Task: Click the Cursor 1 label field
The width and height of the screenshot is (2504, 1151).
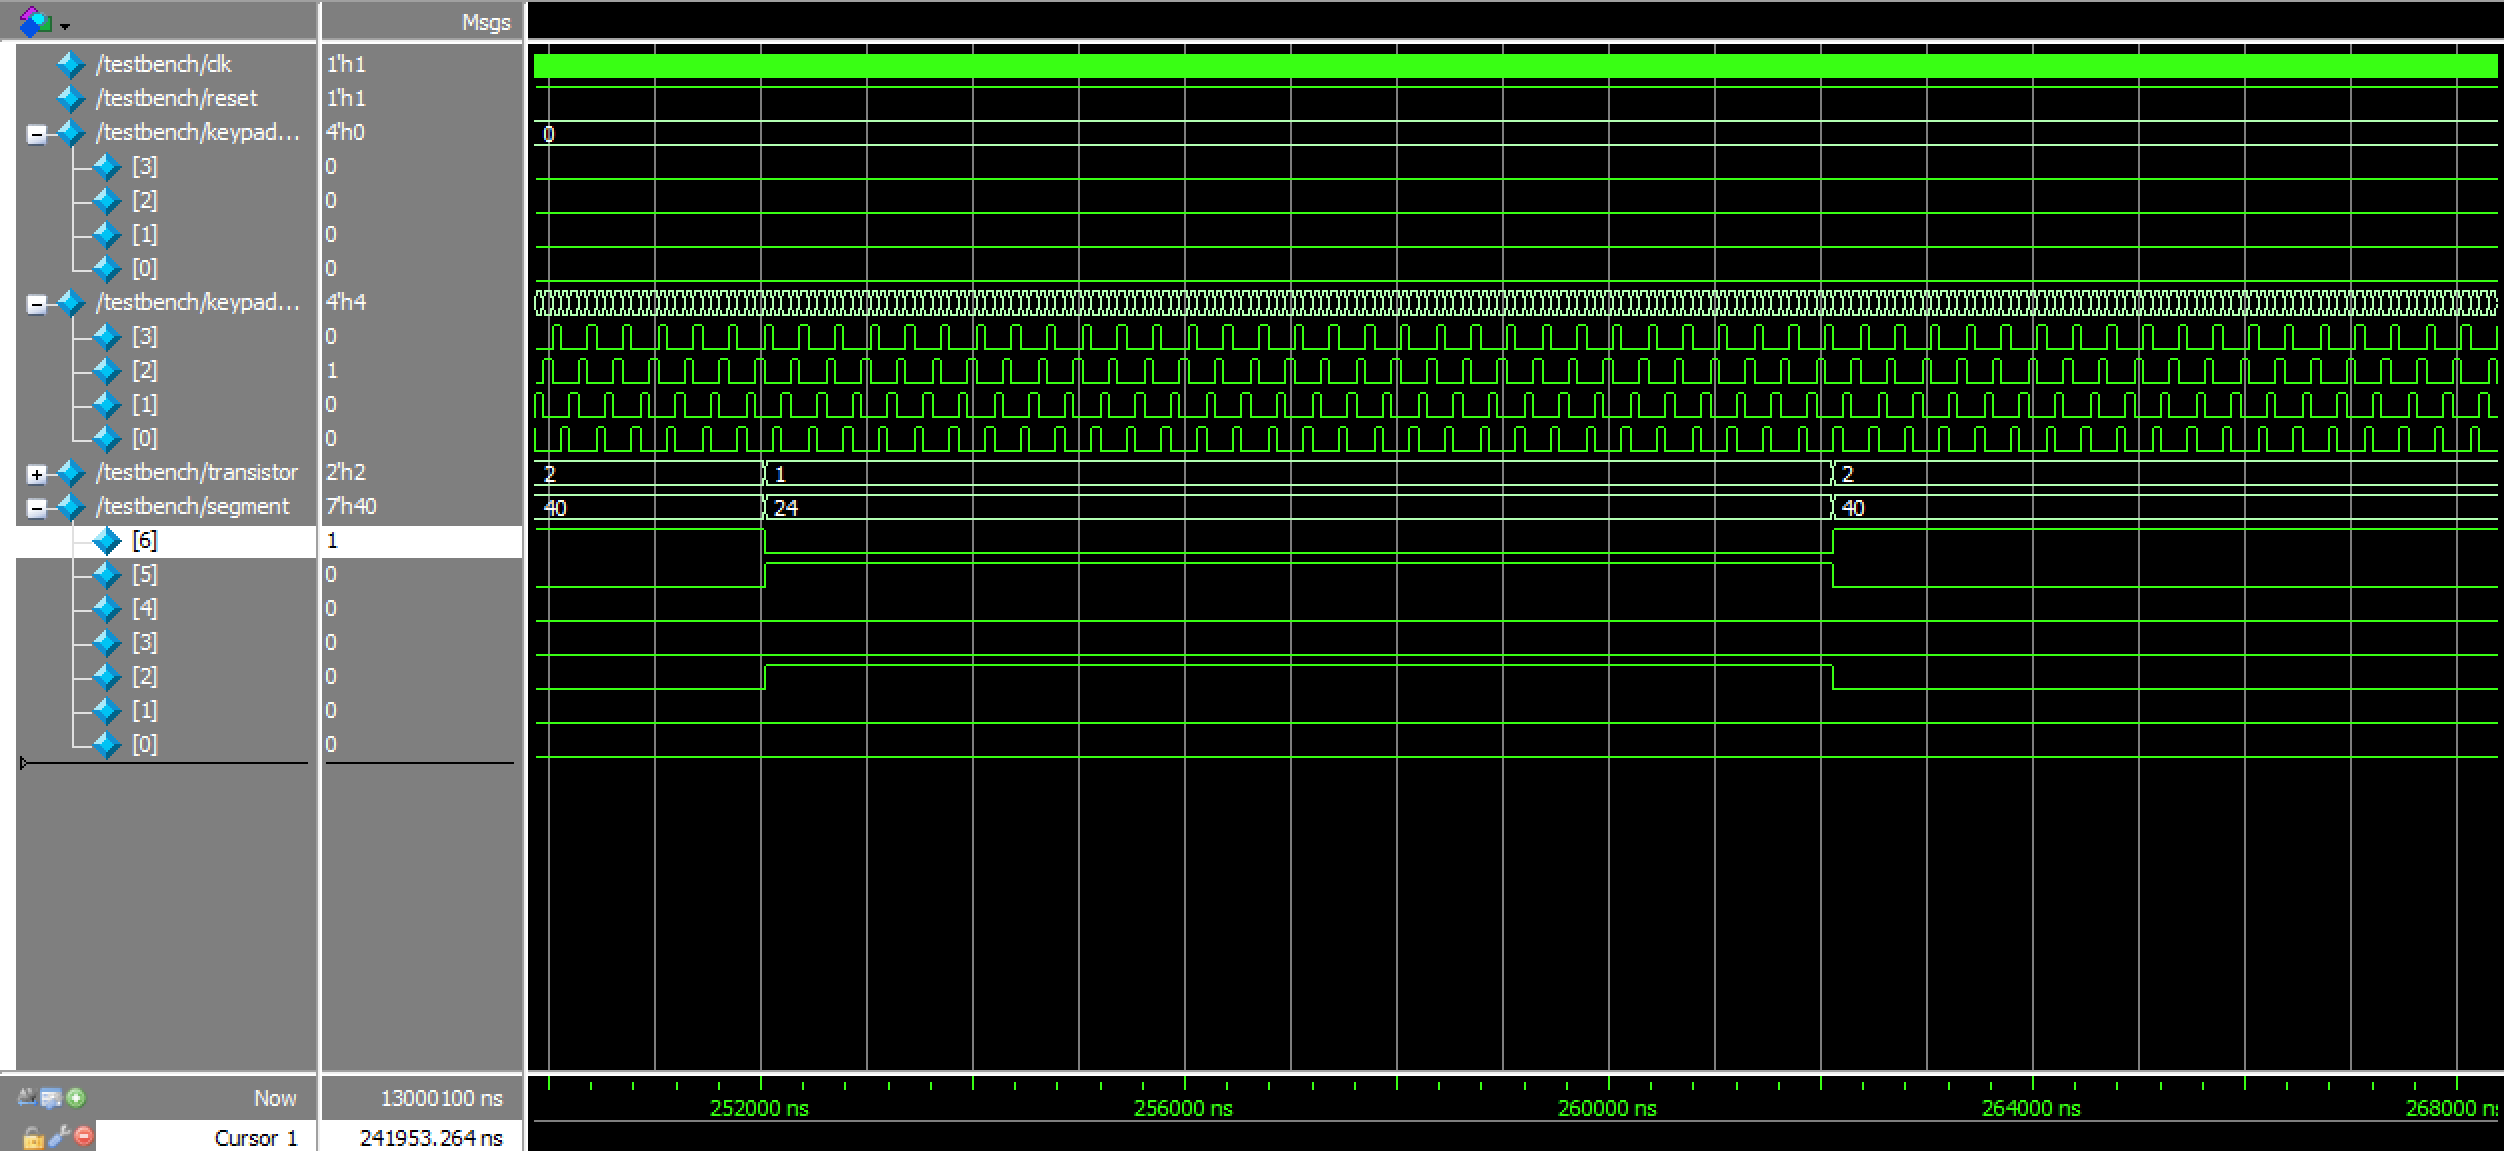Action: pyautogui.click(x=255, y=1138)
